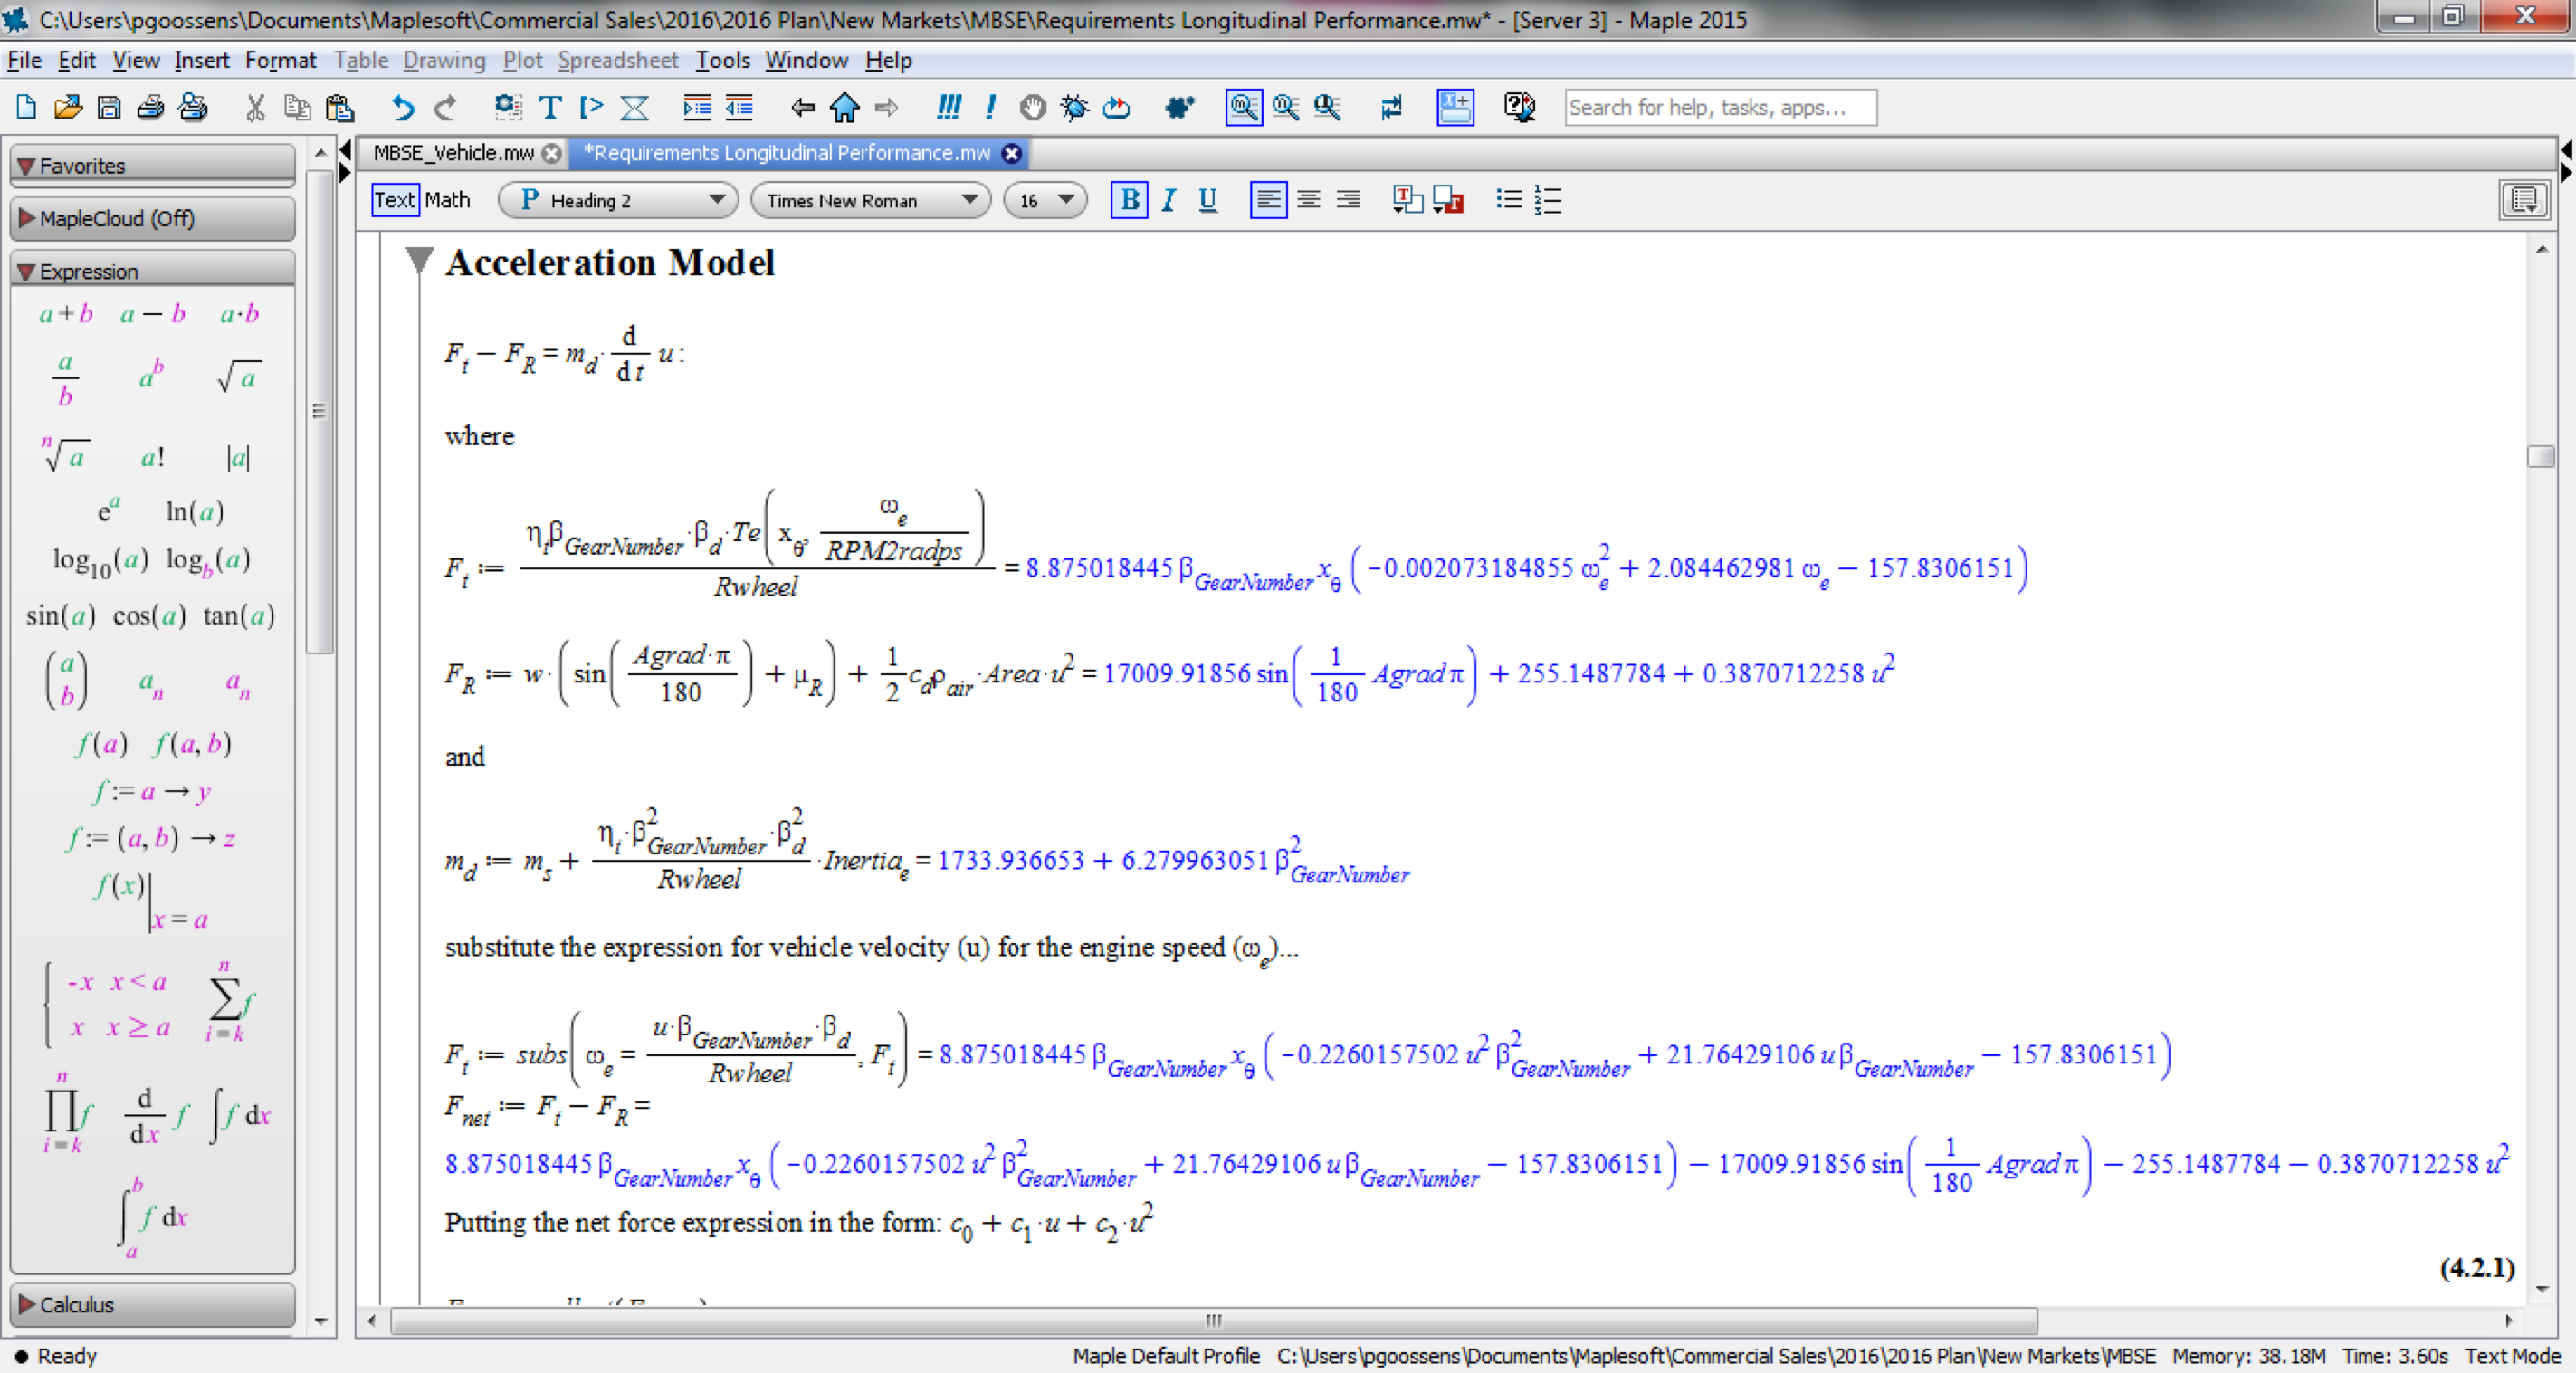Toggle Bold formatting button
Image resolution: width=2576 pixels, height=1373 pixels.
tap(1129, 200)
